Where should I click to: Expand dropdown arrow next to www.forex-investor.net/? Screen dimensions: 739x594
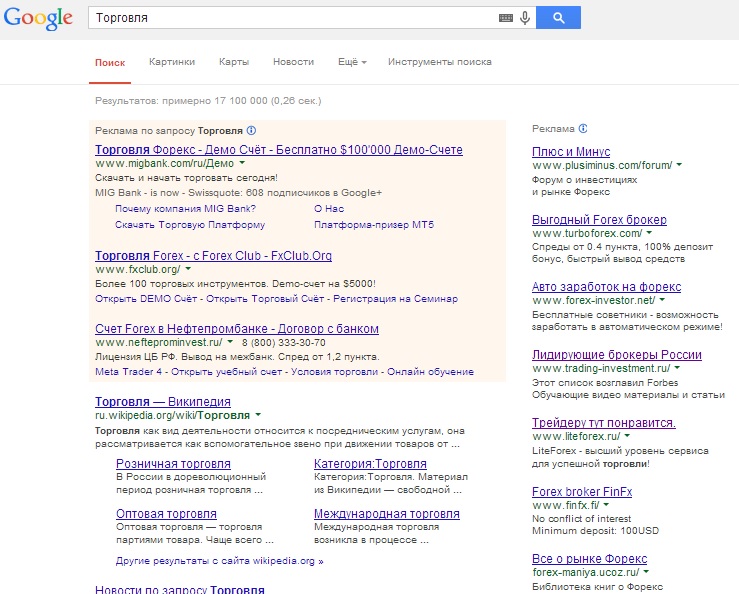point(662,299)
